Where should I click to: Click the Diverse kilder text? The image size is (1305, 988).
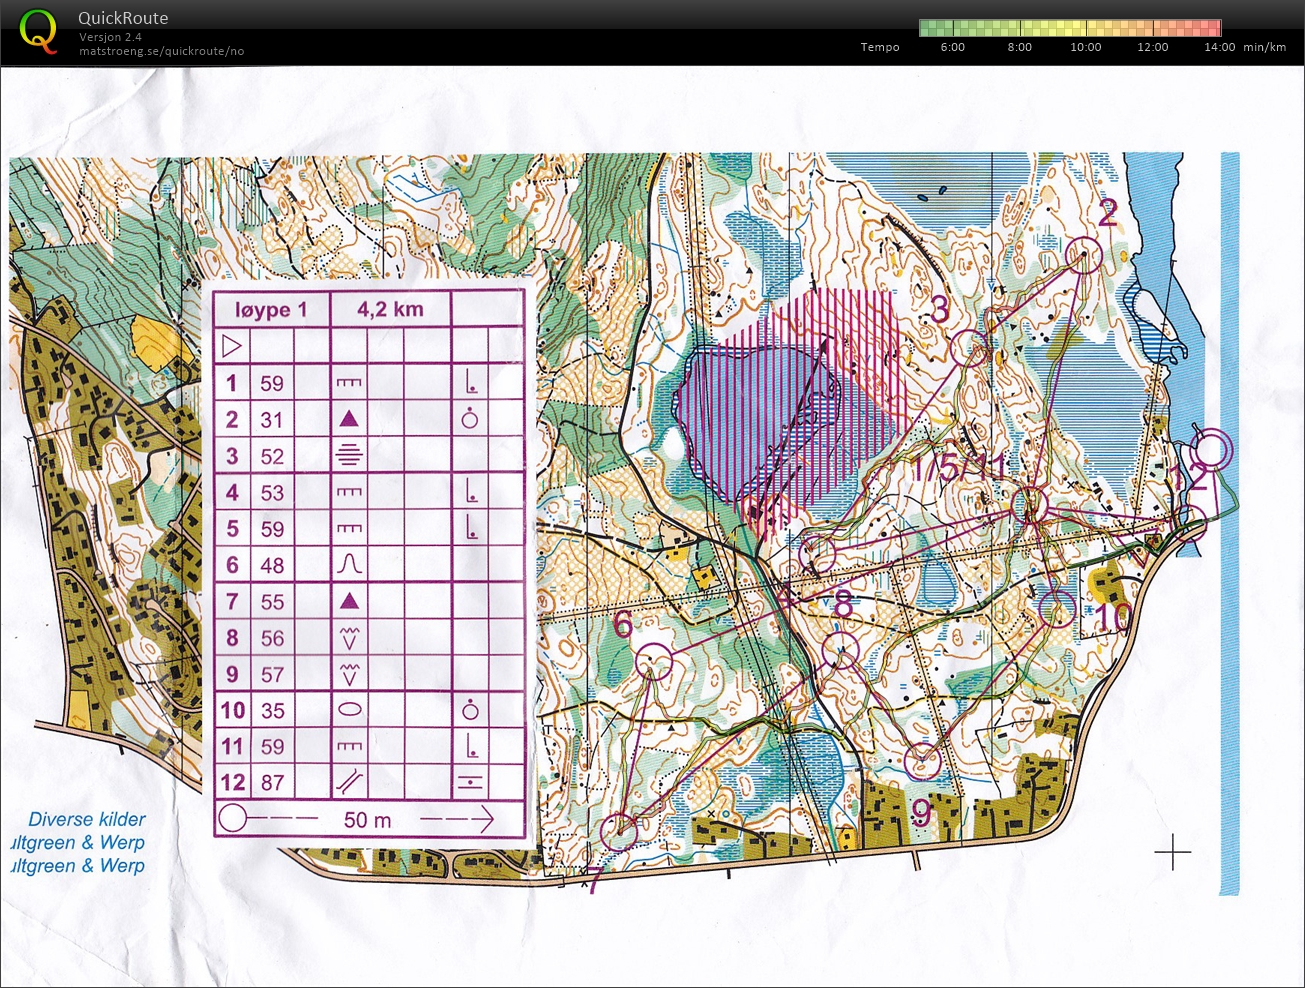87,819
